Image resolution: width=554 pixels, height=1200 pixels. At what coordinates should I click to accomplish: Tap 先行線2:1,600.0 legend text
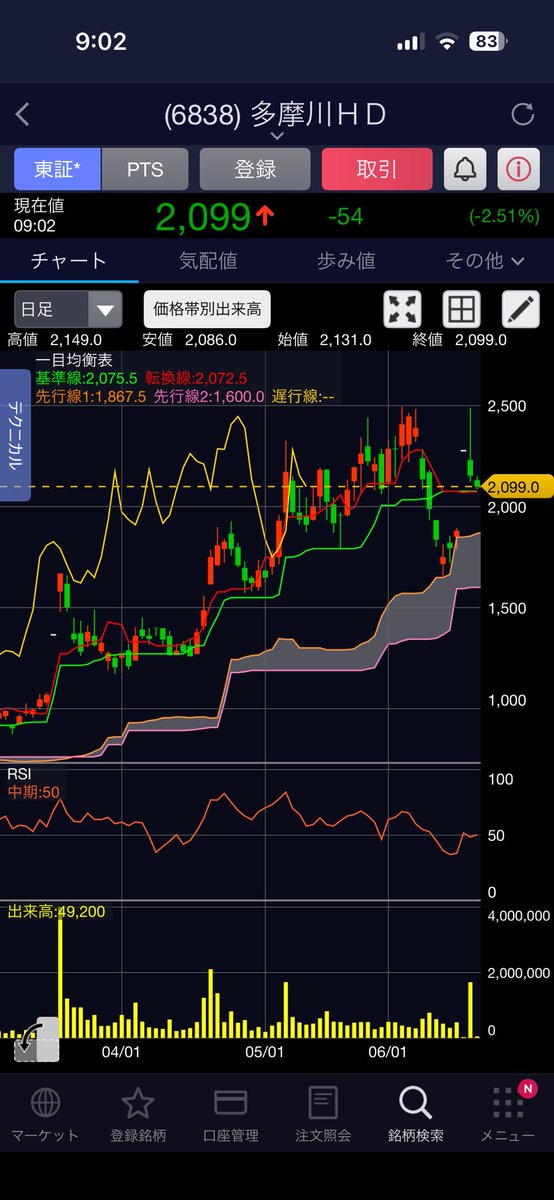[x=210, y=395]
